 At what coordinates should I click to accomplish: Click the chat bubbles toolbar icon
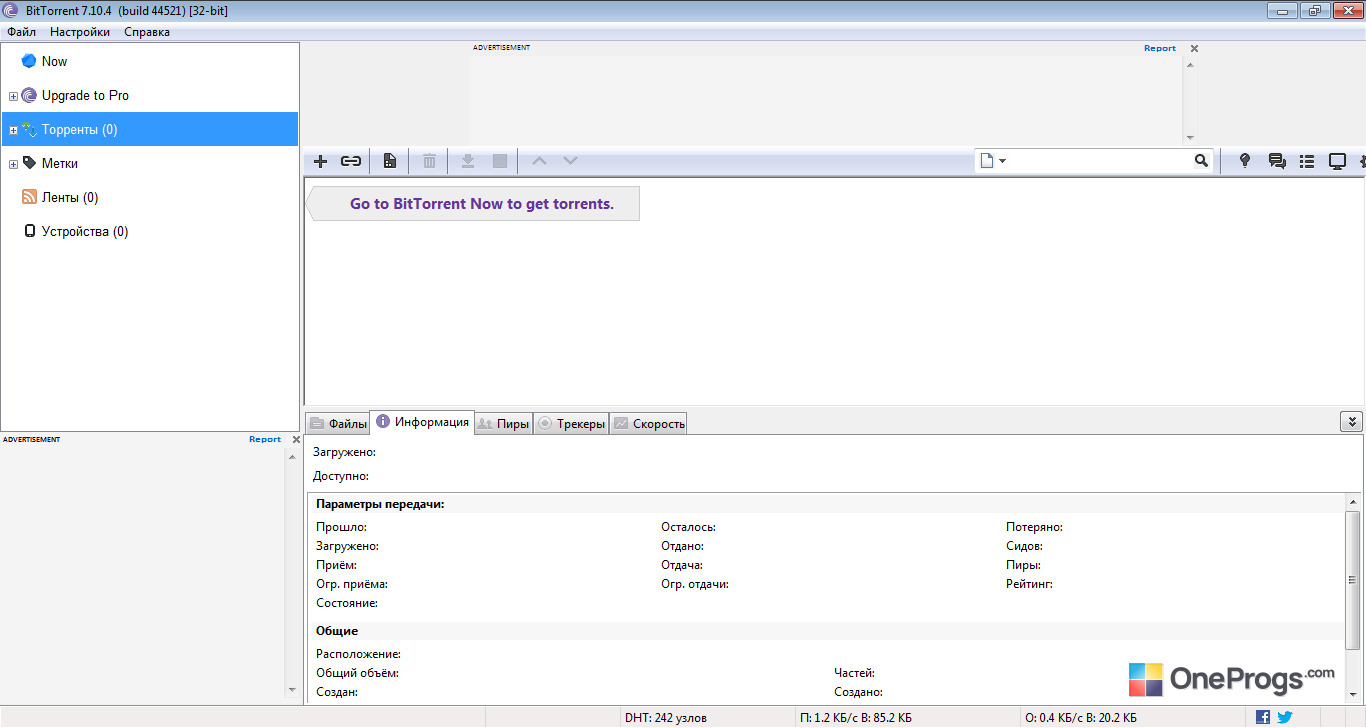1277,161
